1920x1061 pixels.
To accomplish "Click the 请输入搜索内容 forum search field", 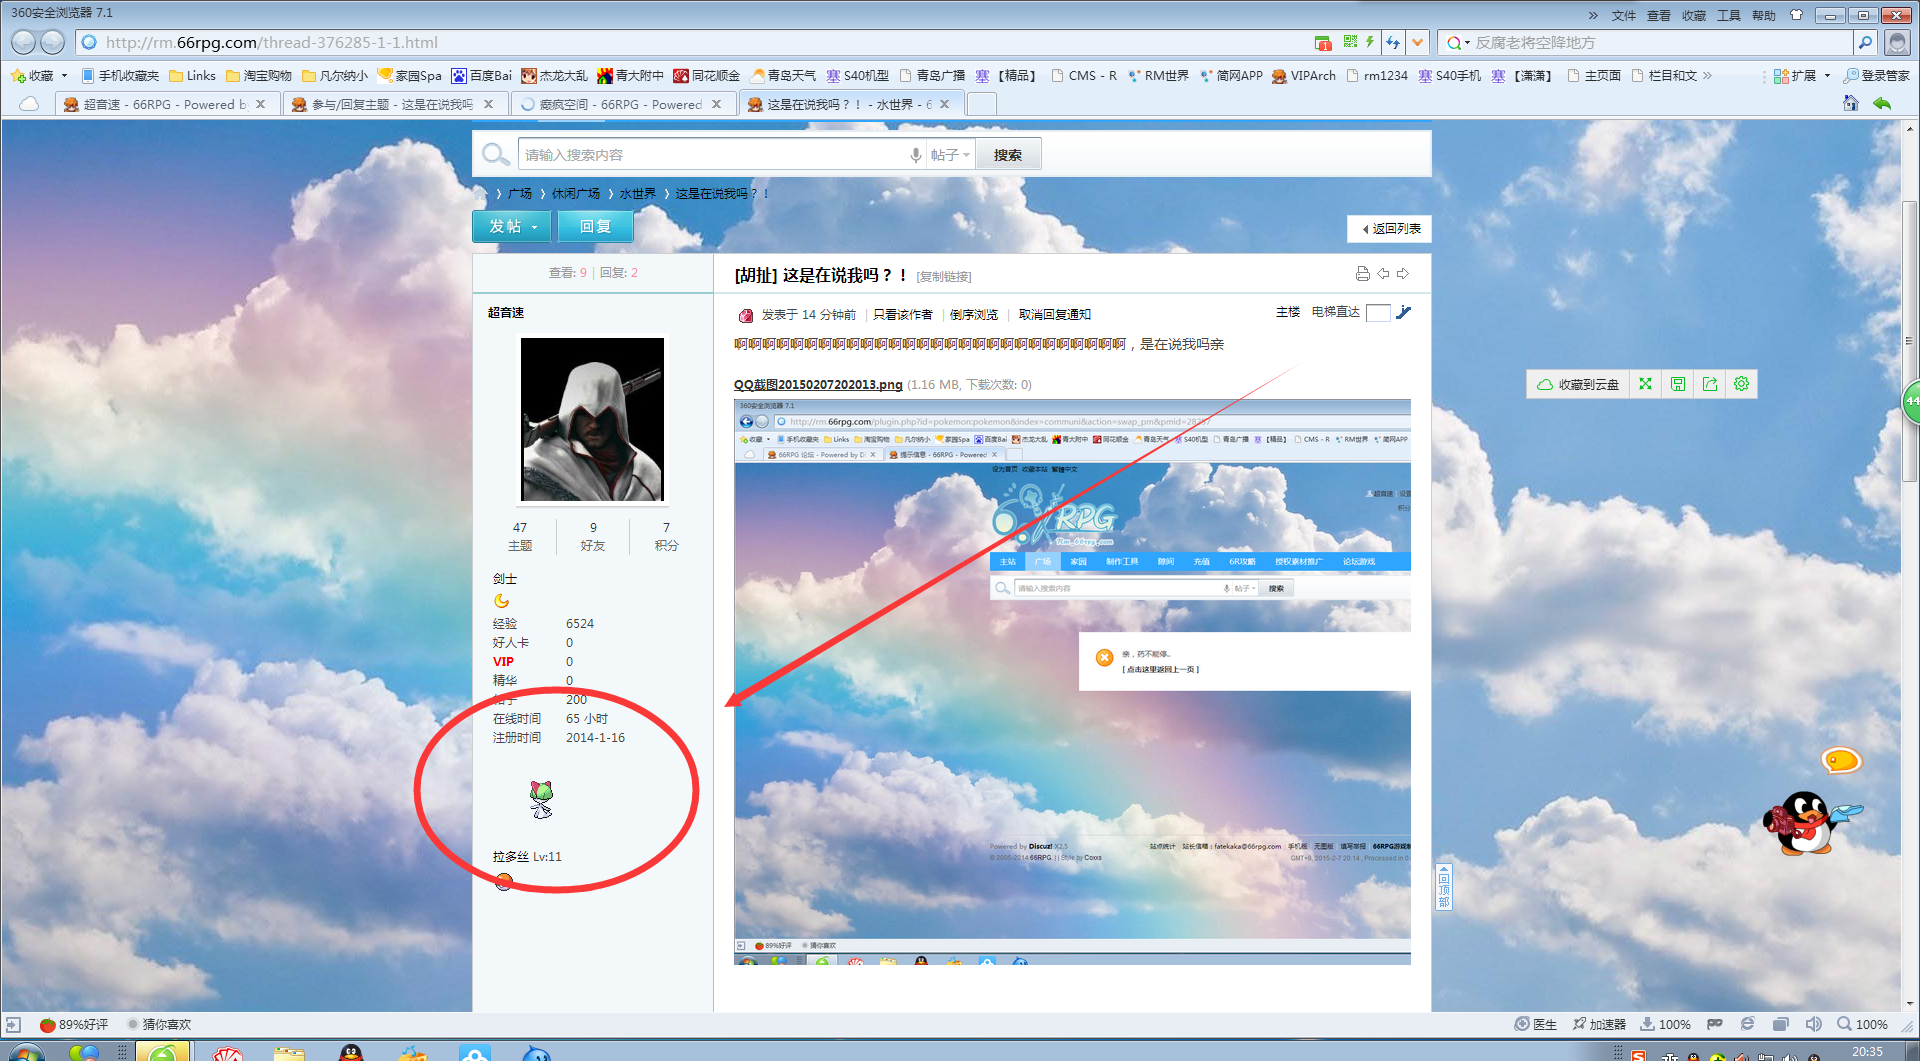I will pos(712,155).
